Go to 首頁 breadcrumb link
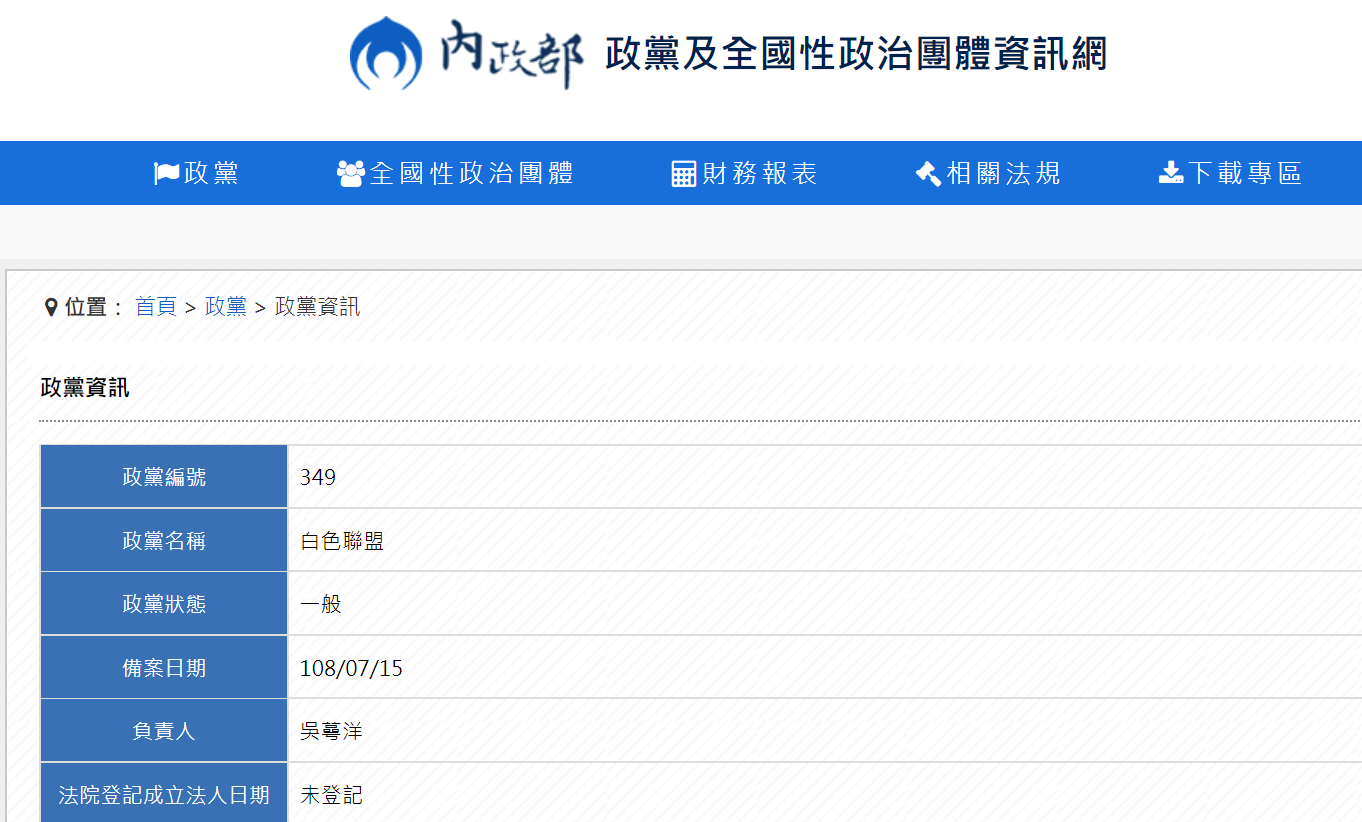The height and width of the screenshot is (822, 1362). (156, 307)
